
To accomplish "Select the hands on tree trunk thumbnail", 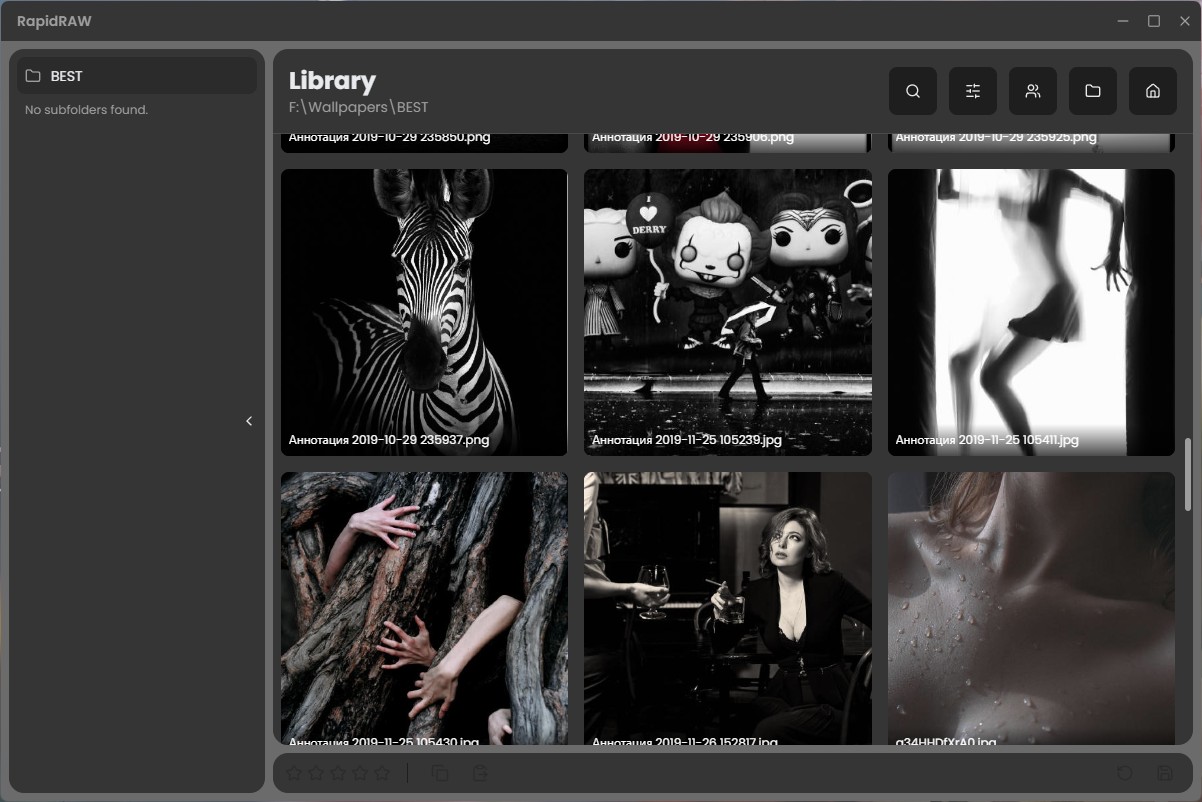I will (424, 607).
